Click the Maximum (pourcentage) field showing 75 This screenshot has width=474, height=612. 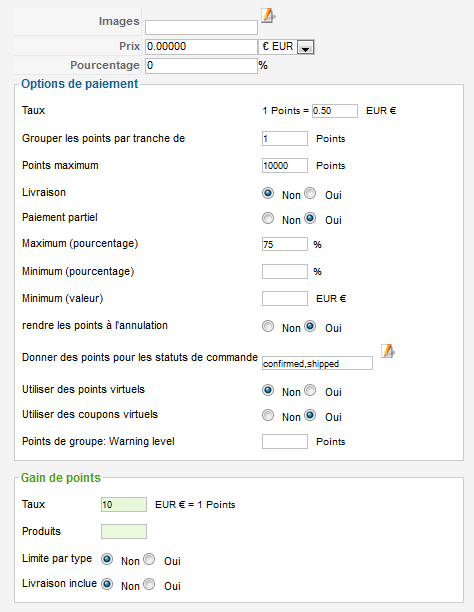pos(285,244)
